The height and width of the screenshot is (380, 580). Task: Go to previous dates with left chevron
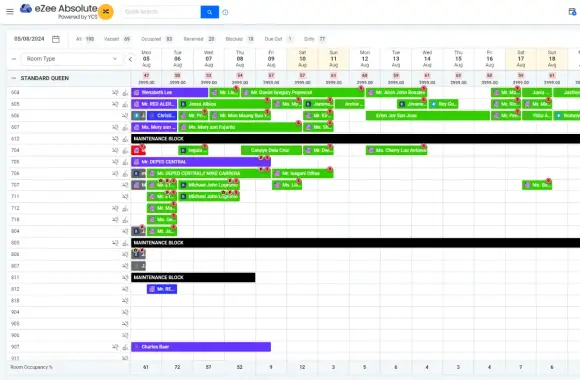(x=130, y=59)
